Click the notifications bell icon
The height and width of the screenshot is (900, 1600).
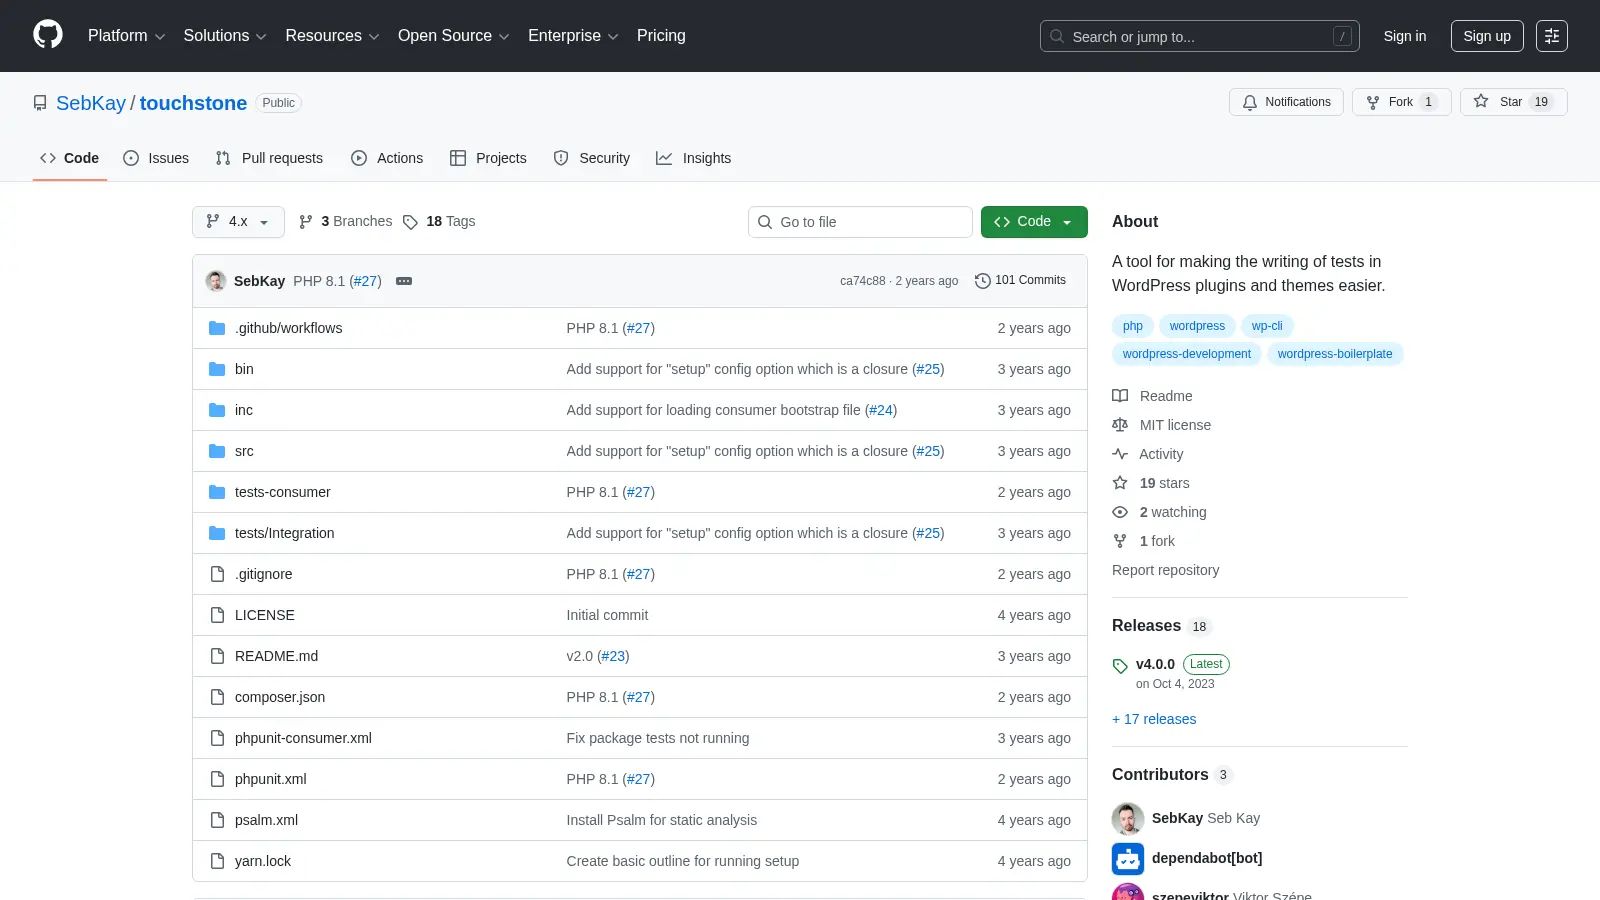pos(1250,102)
